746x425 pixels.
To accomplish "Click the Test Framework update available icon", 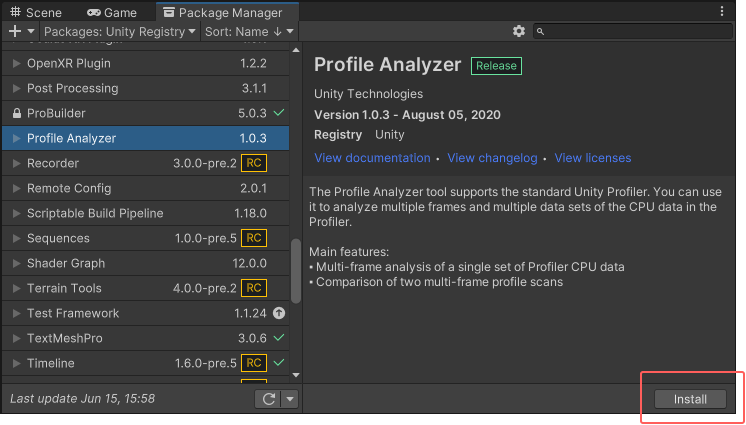I will [278, 313].
